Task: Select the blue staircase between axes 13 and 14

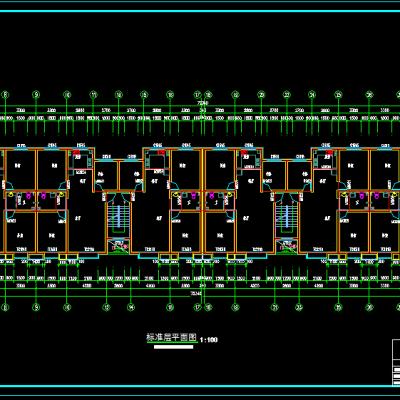Action: coord(118,217)
